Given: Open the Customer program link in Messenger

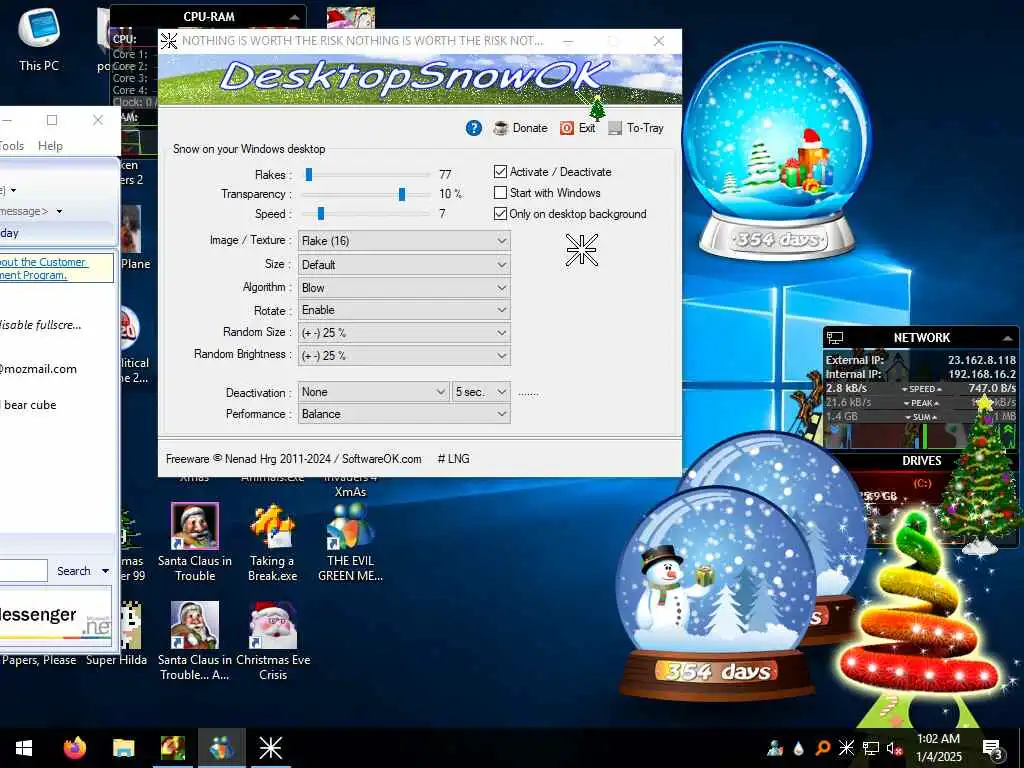Looking at the screenshot, I should pos(43,268).
